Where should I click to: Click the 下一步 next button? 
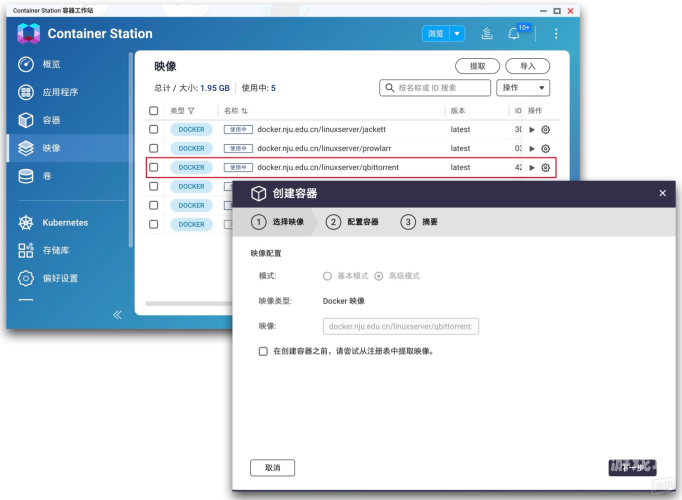[x=632, y=468]
